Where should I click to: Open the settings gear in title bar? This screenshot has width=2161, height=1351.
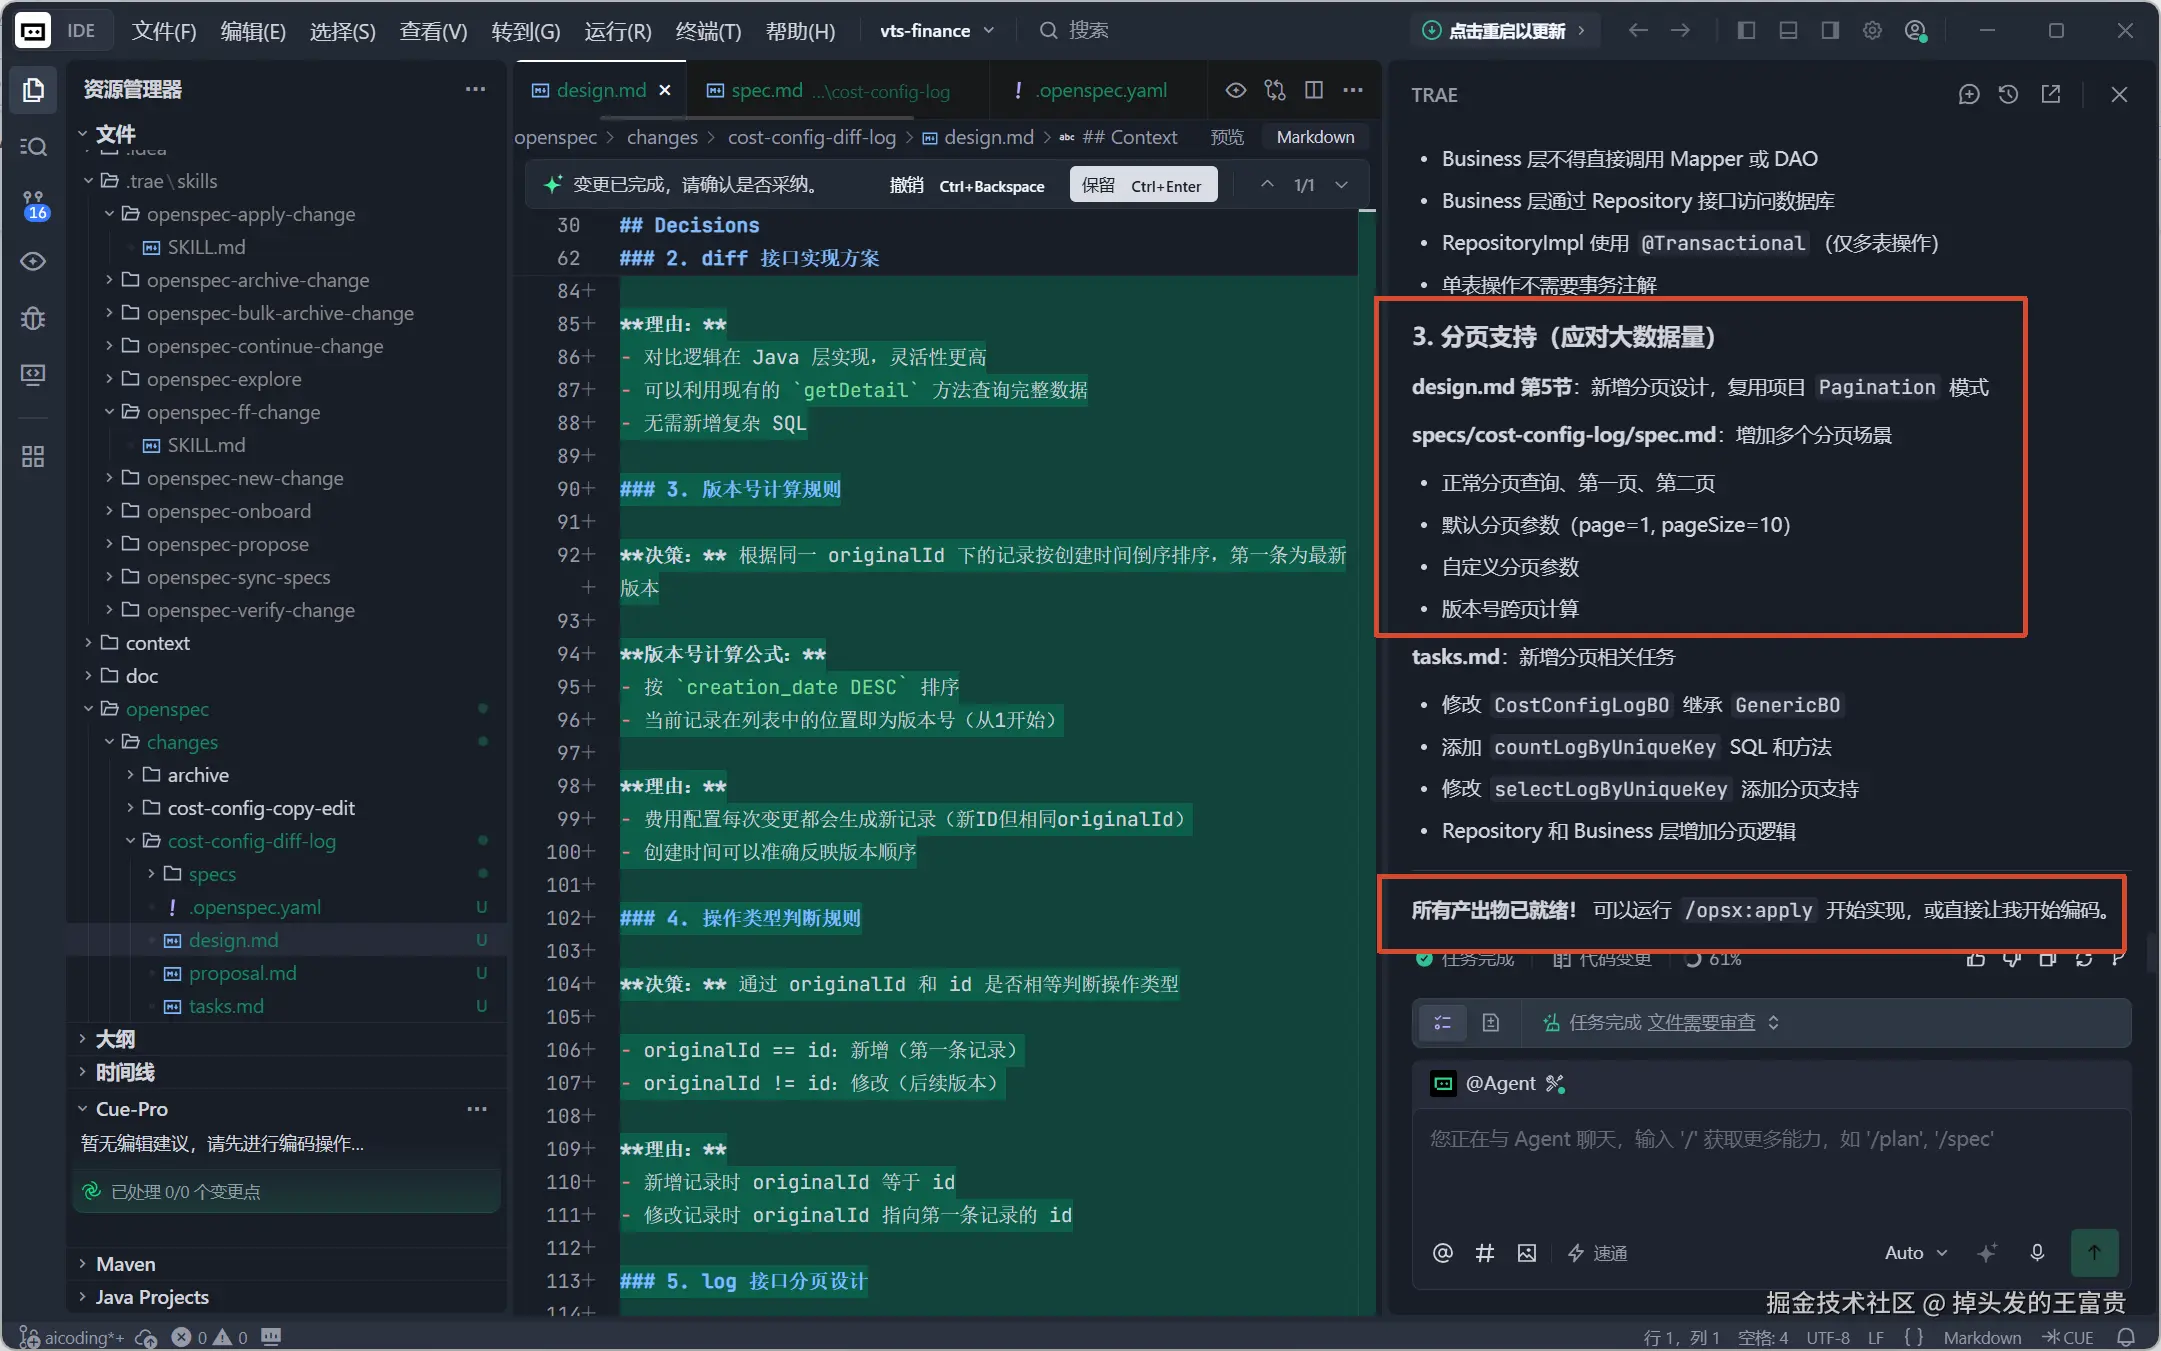click(x=1872, y=31)
